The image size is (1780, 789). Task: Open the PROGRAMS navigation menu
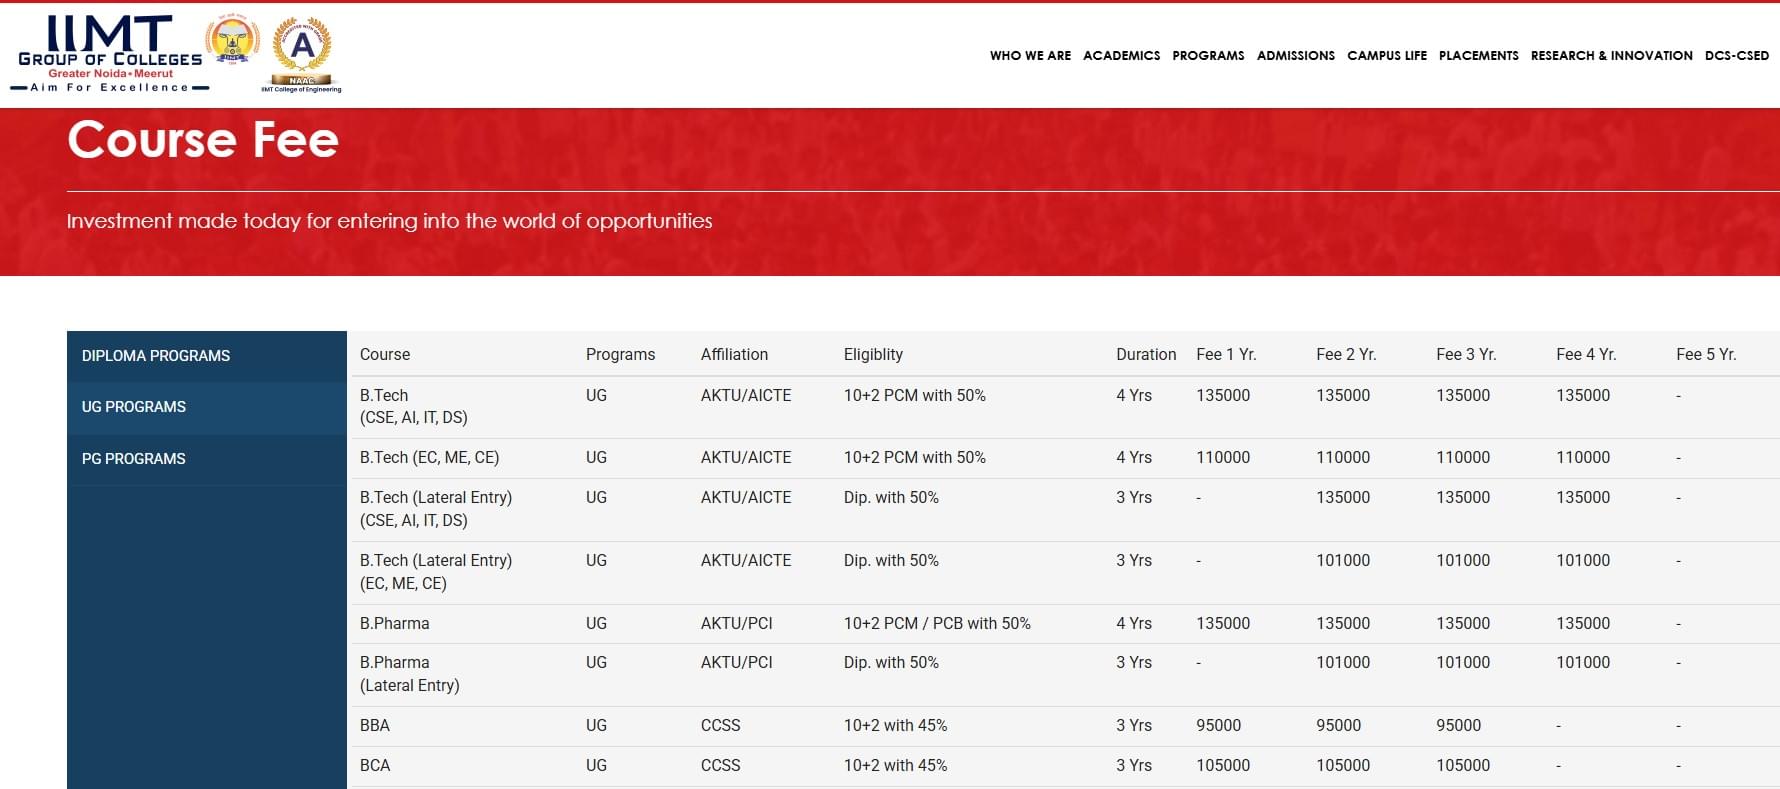[x=1208, y=56]
